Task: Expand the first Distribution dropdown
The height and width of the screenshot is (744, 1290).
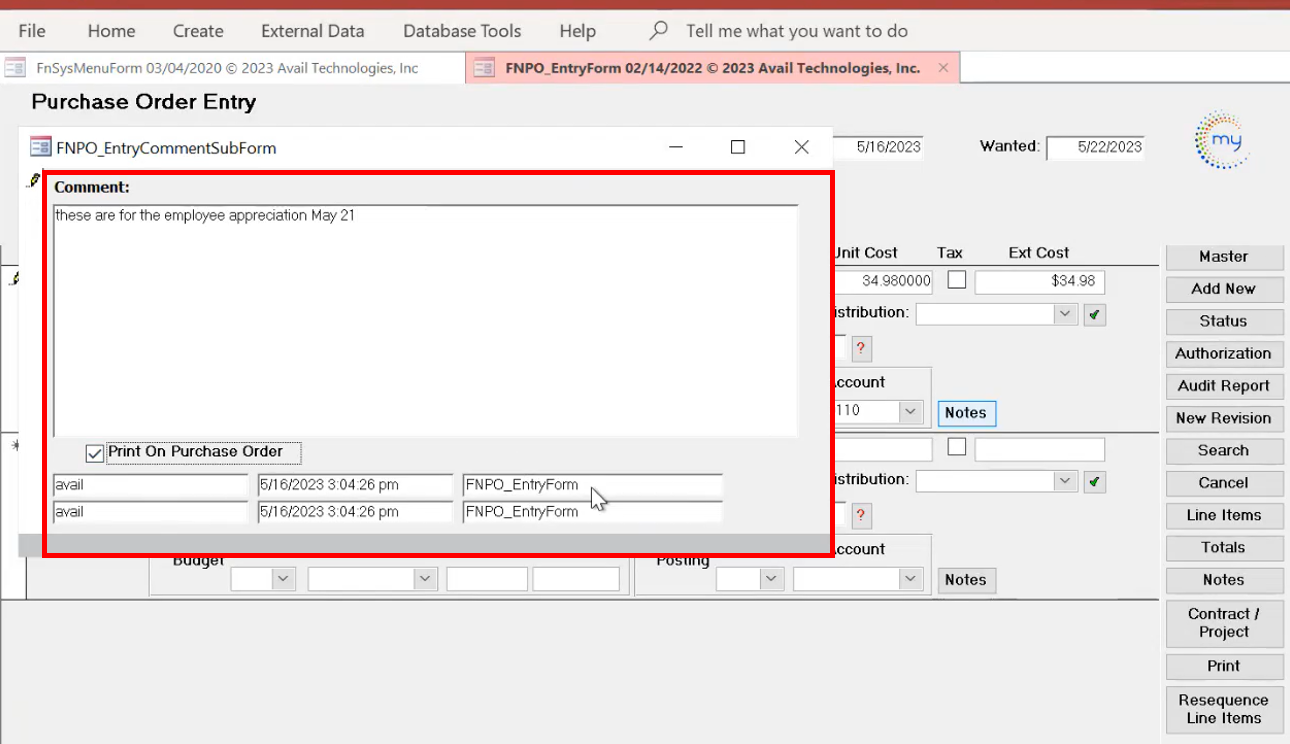Action: tap(1064, 315)
